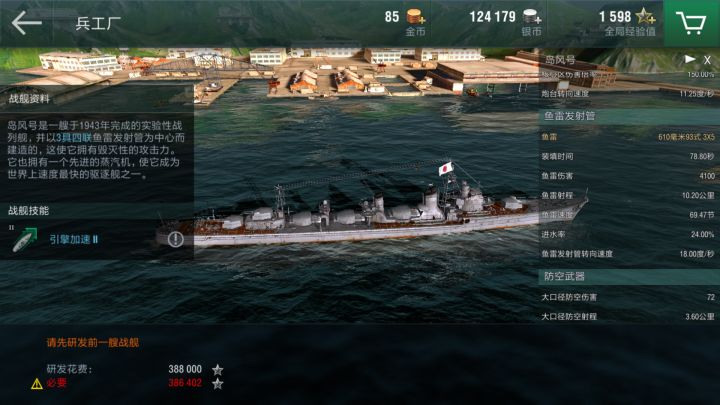Click the yellow warning triangle icon
The width and height of the screenshot is (720, 405).
(37, 384)
